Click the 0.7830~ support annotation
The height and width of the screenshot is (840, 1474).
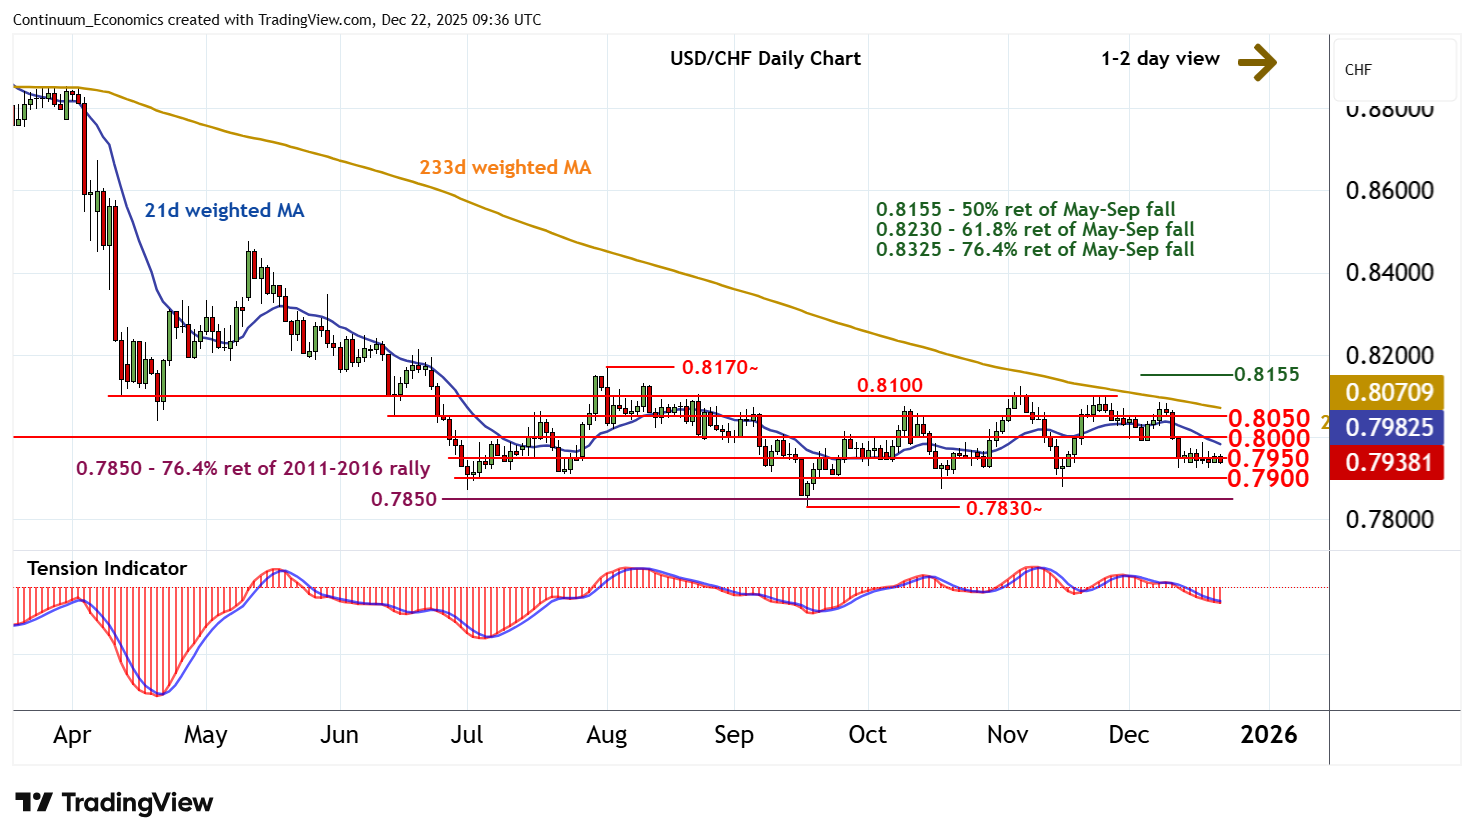coord(1004,510)
